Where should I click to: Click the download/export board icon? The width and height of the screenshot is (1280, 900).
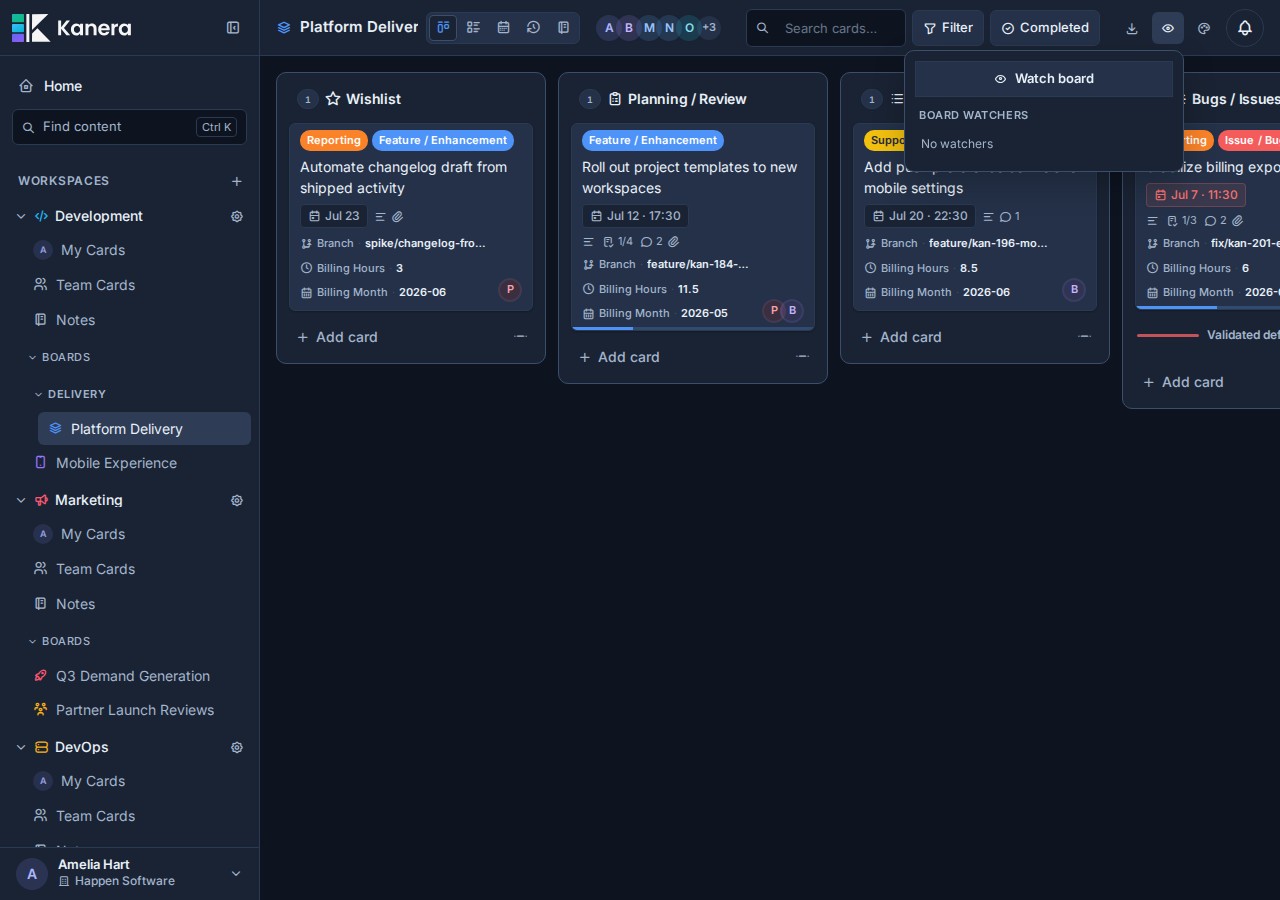pyautogui.click(x=1132, y=28)
